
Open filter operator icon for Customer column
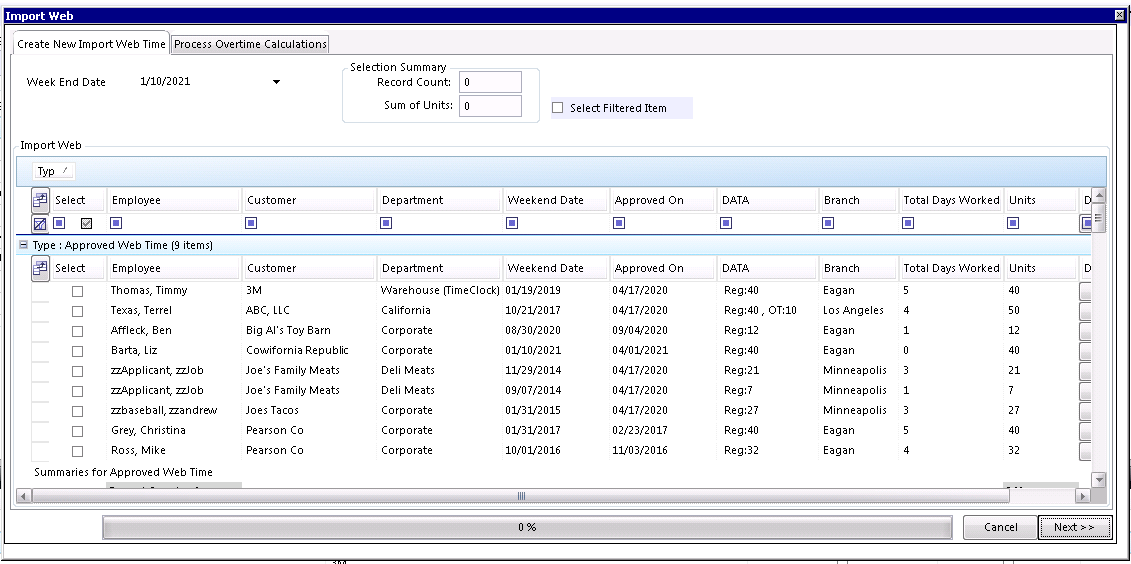coord(251,224)
